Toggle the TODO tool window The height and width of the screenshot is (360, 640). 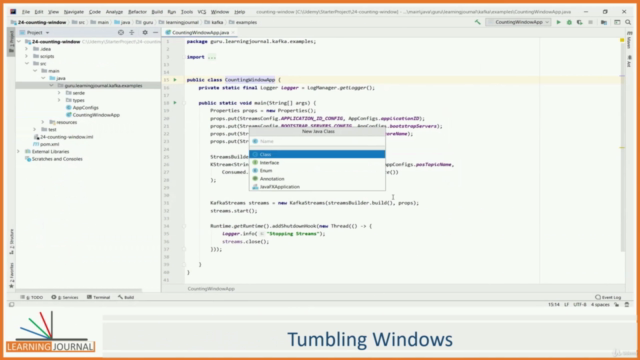pos(32,297)
